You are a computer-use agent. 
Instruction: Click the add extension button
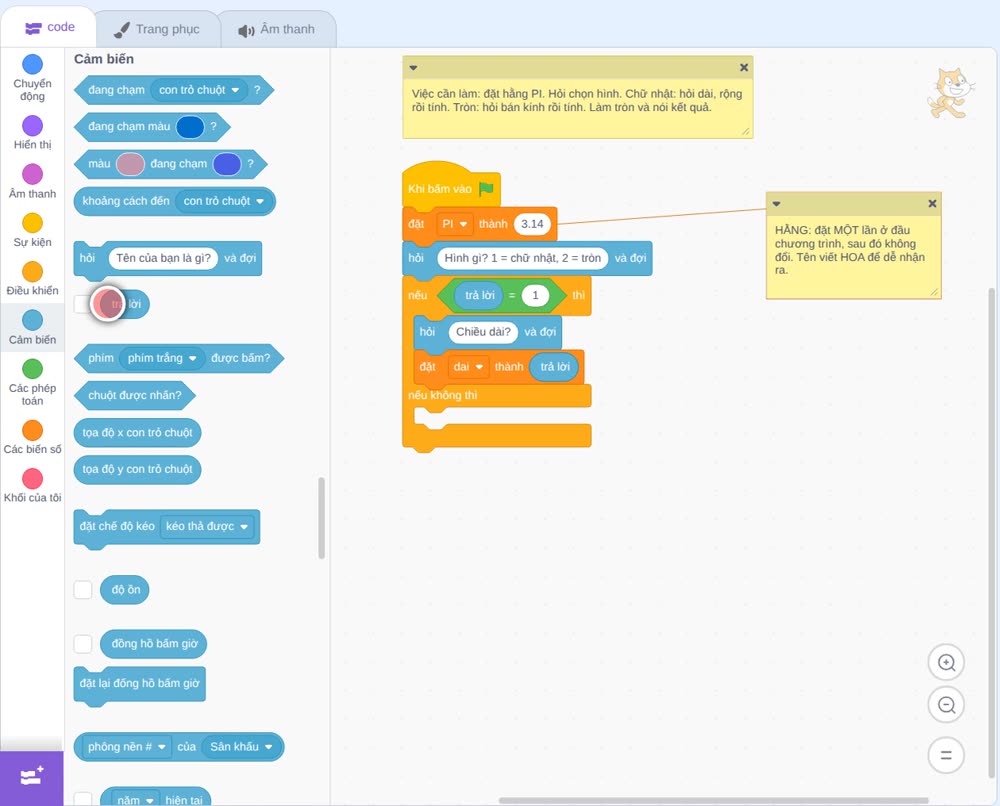[32, 777]
